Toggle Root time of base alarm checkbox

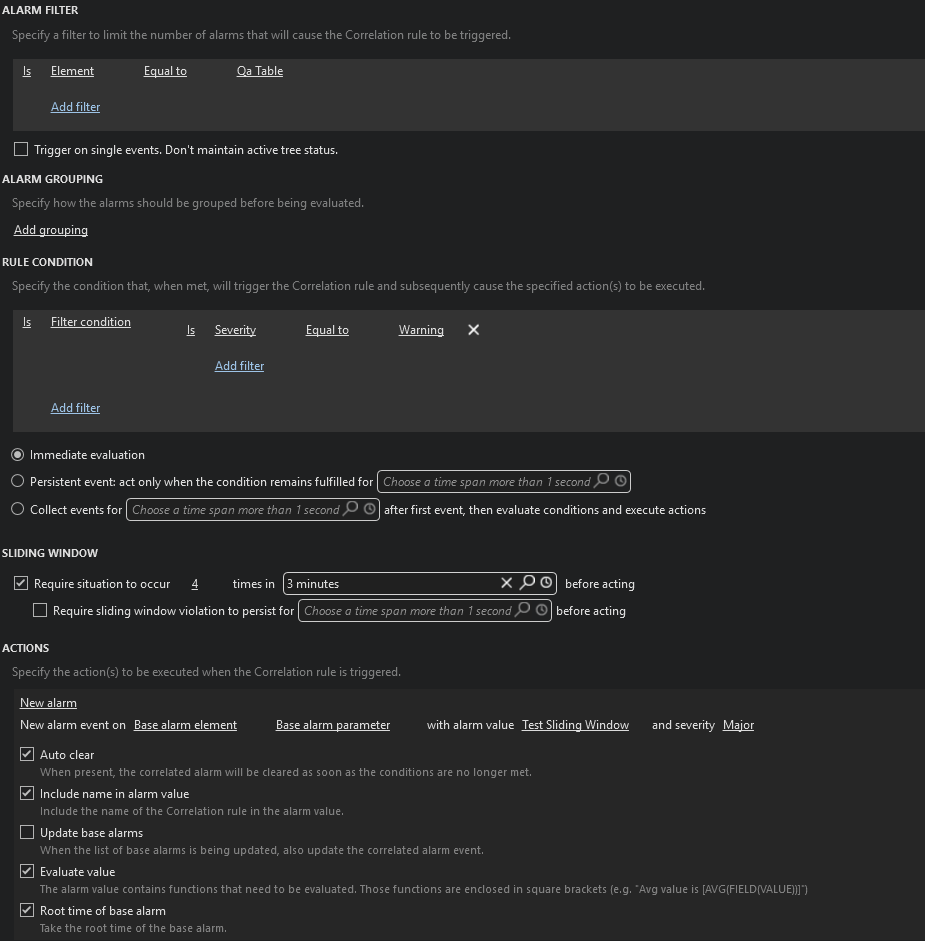click(27, 910)
